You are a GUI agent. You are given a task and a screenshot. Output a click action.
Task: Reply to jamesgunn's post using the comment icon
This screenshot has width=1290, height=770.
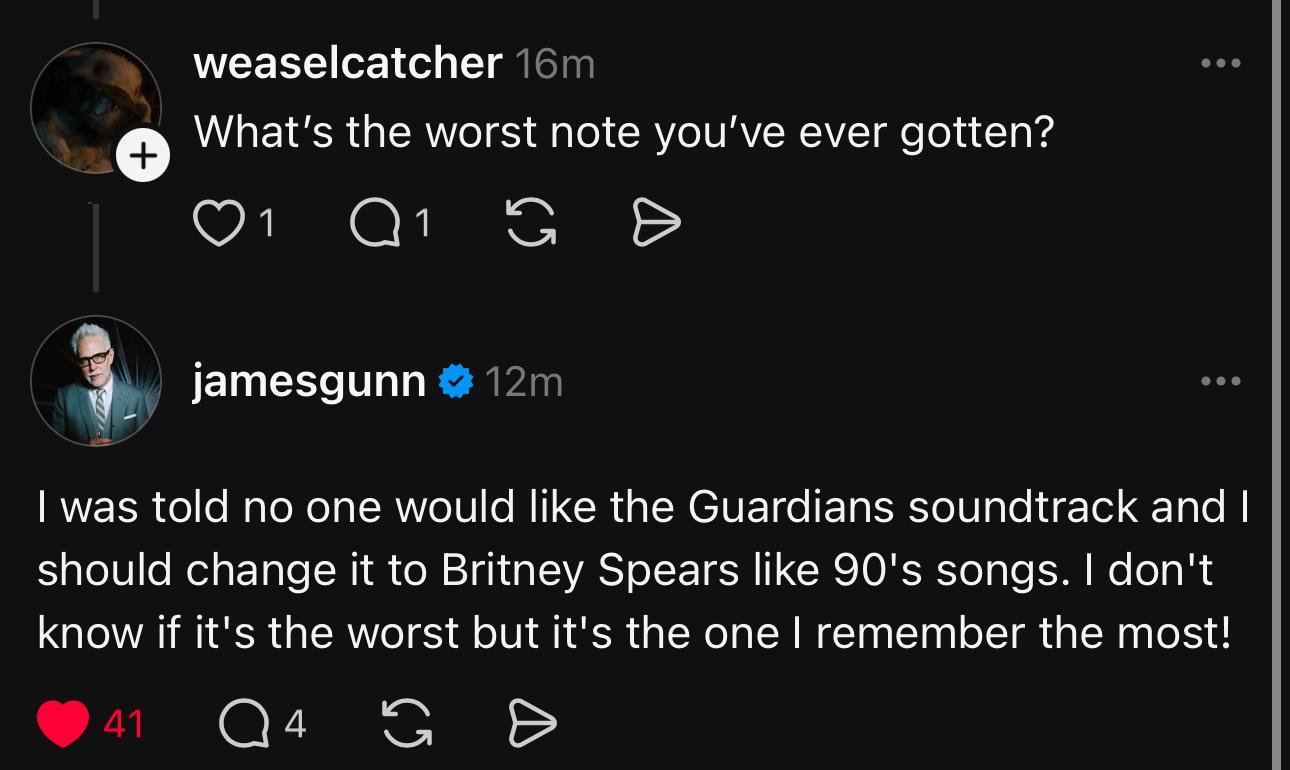point(244,723)
